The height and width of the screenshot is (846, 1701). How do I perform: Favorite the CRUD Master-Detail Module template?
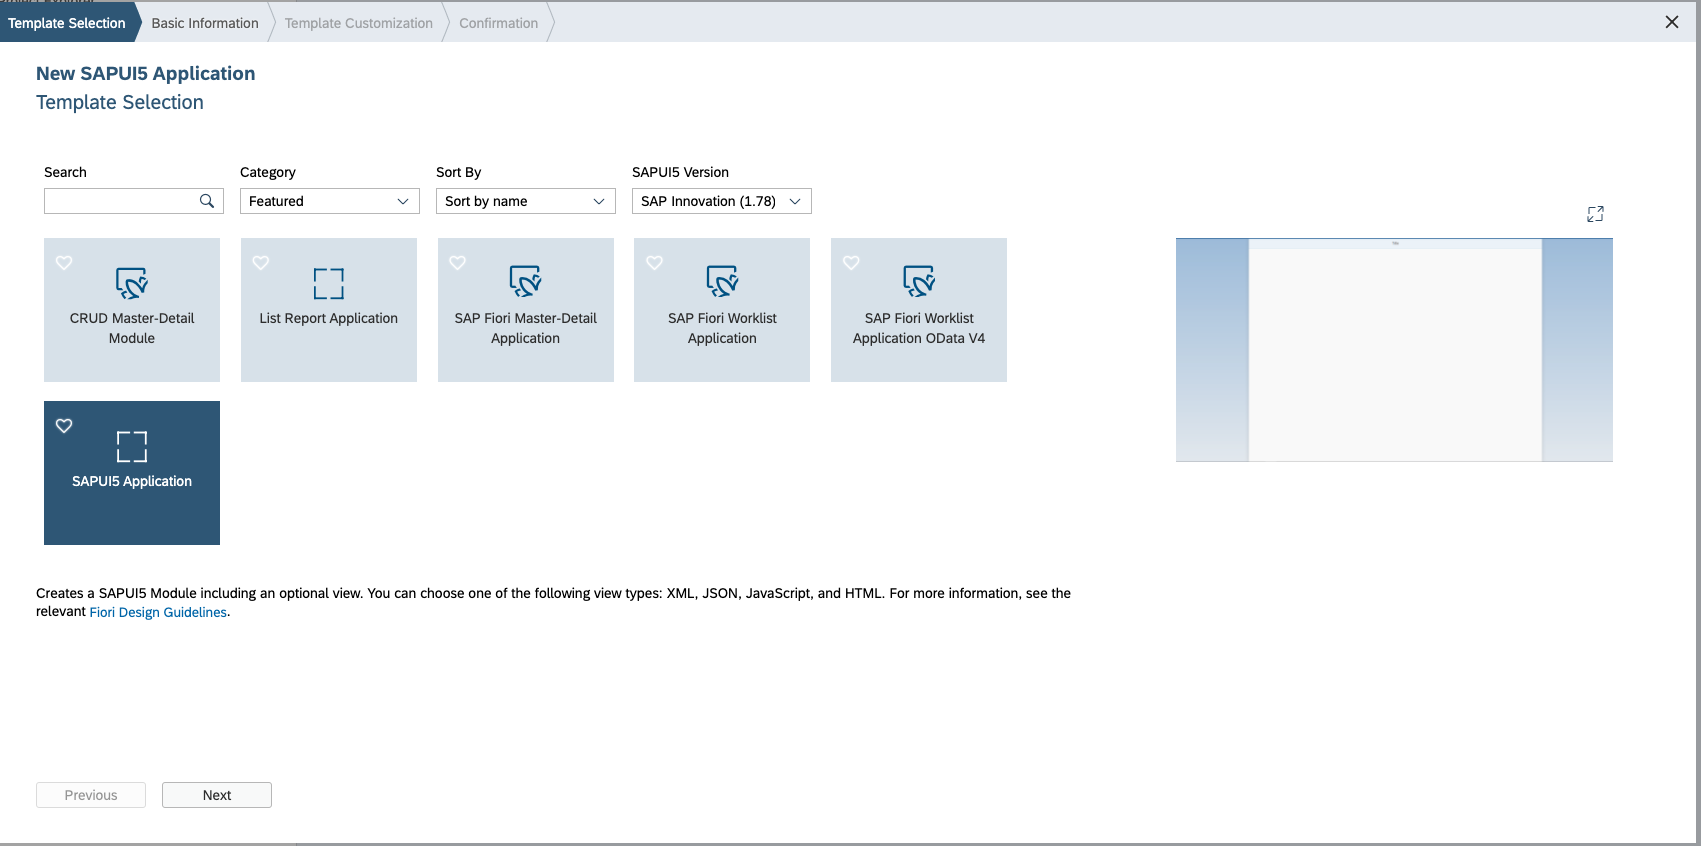(64, 263)
